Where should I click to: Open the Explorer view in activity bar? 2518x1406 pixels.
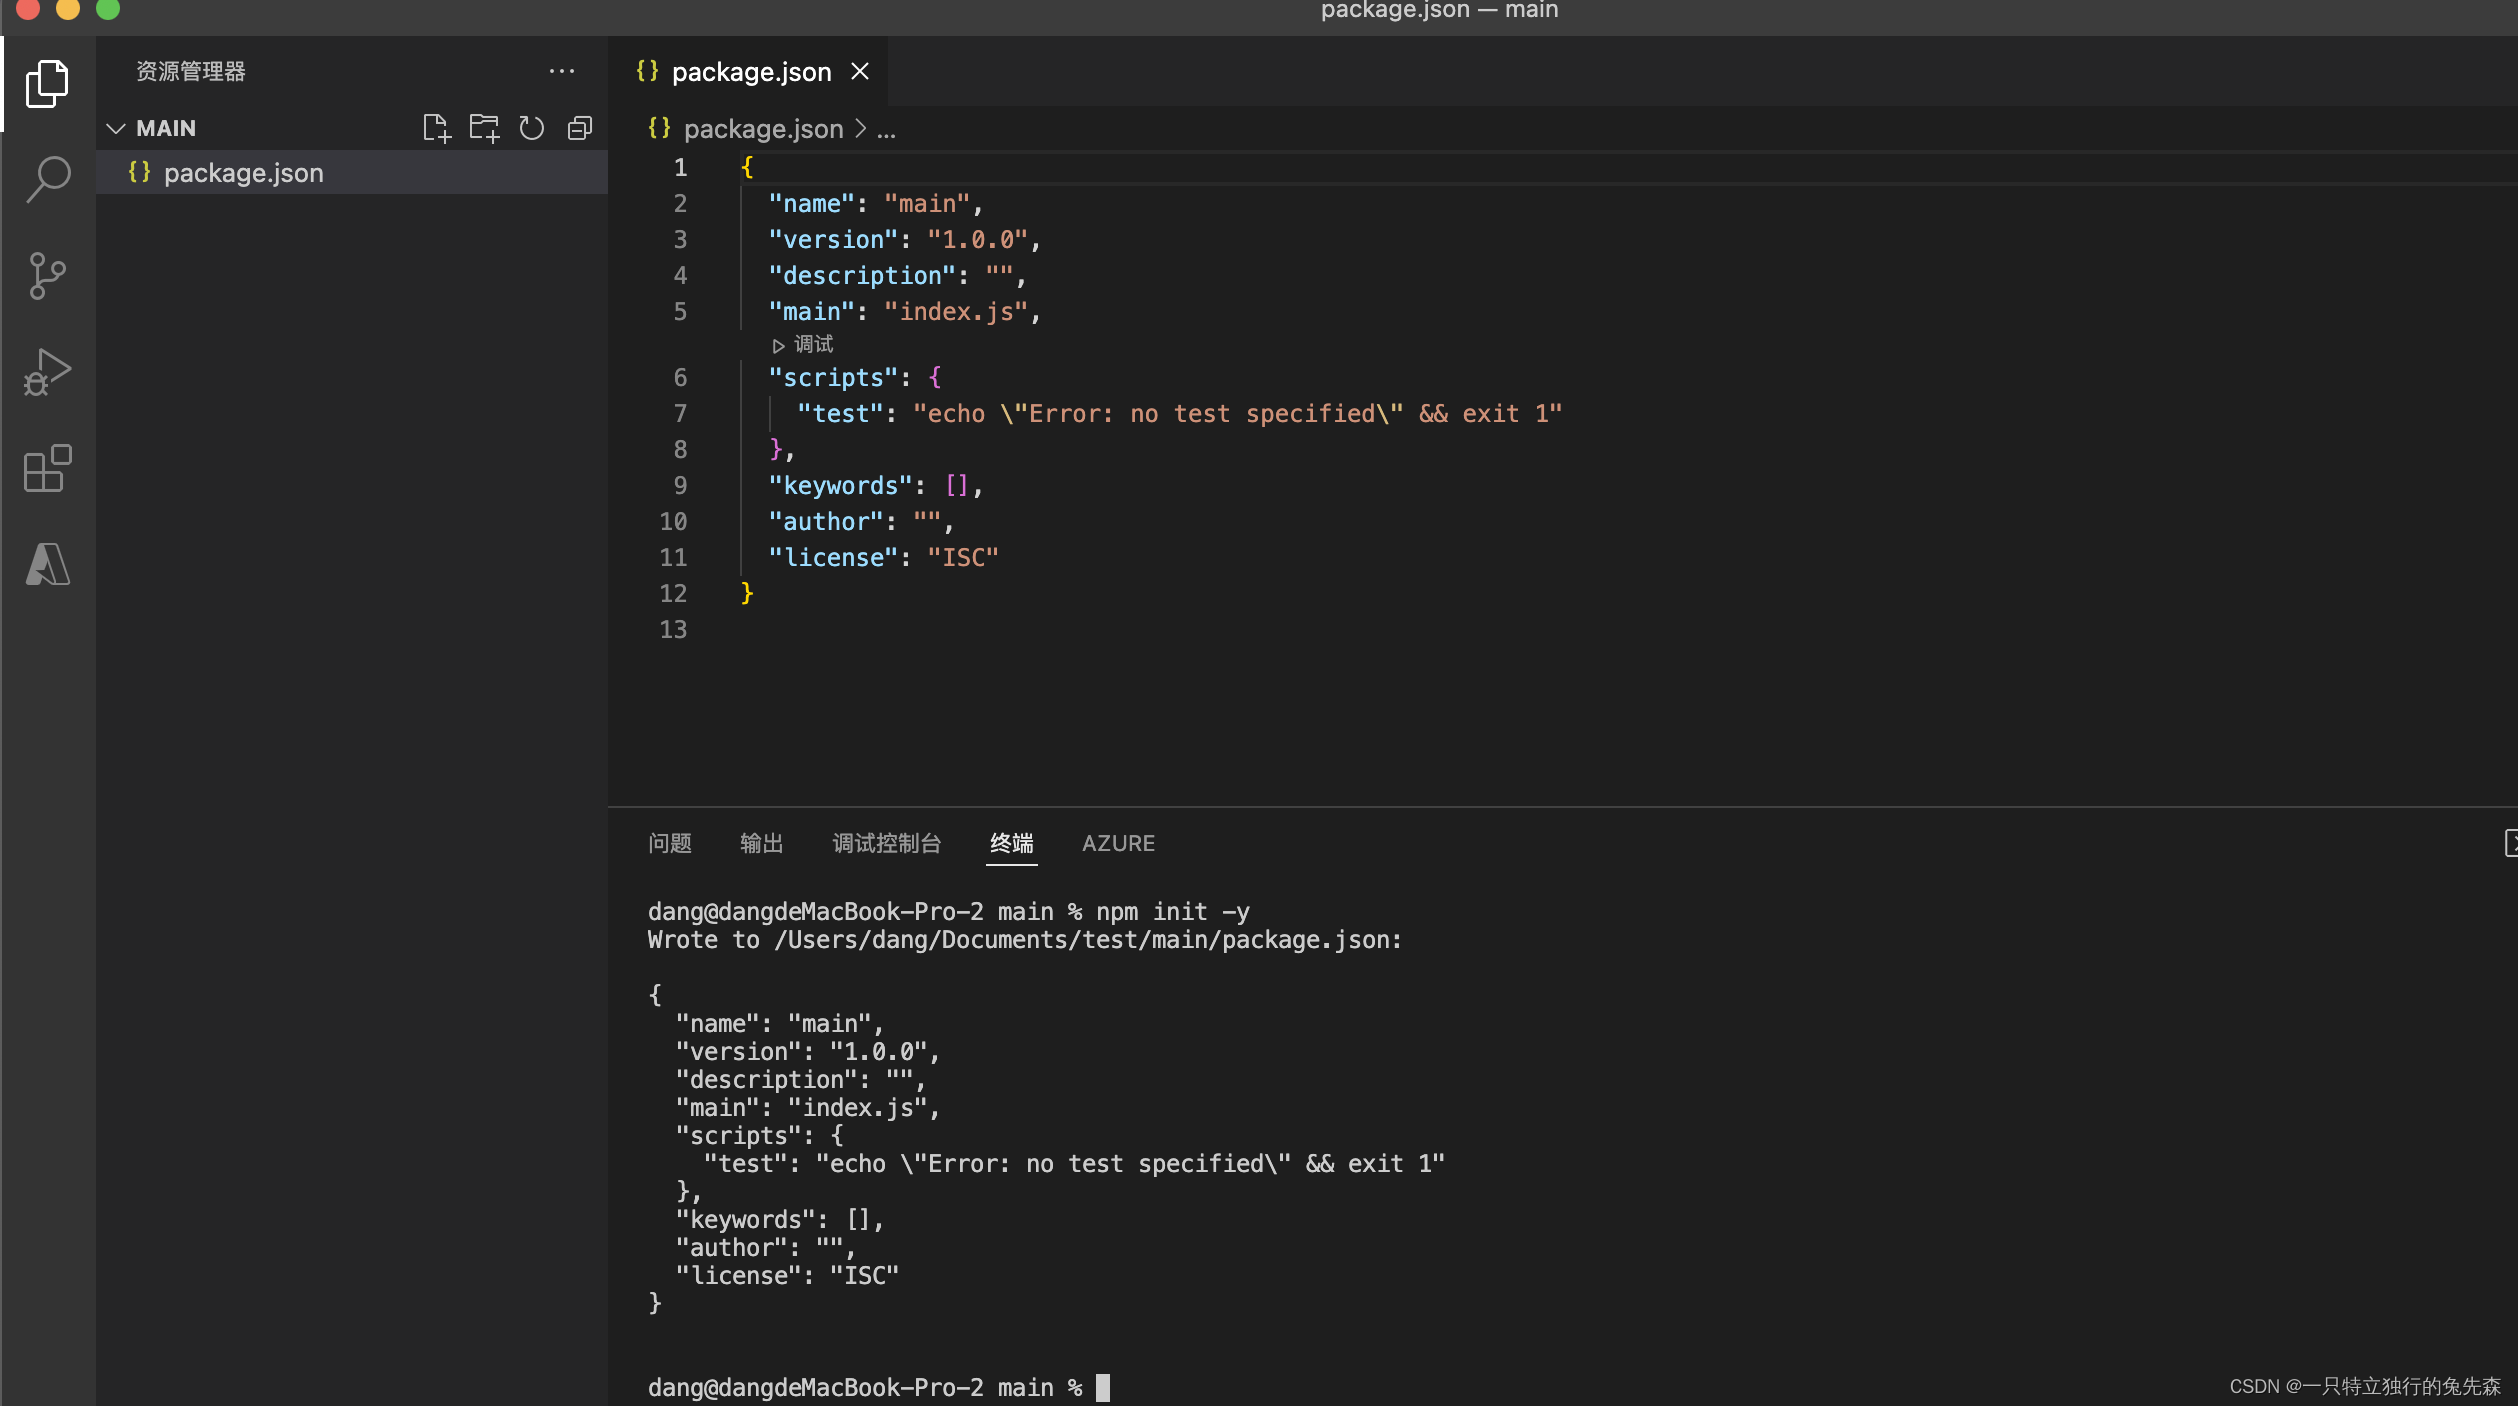47,84
